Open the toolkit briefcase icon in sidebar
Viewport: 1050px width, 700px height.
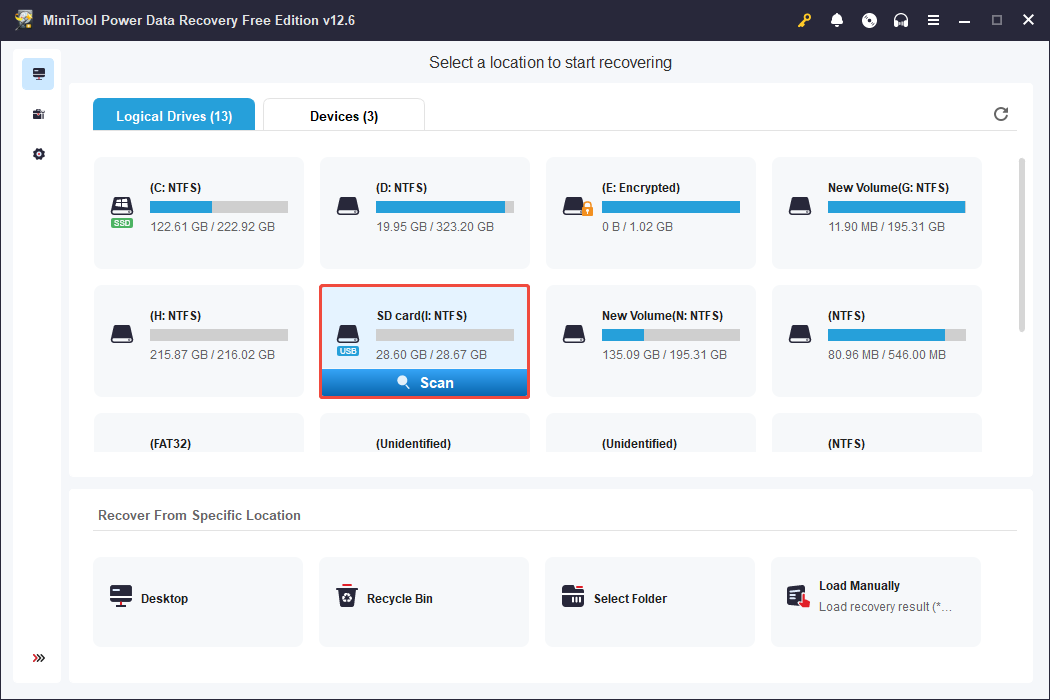[x=38, y=113]
